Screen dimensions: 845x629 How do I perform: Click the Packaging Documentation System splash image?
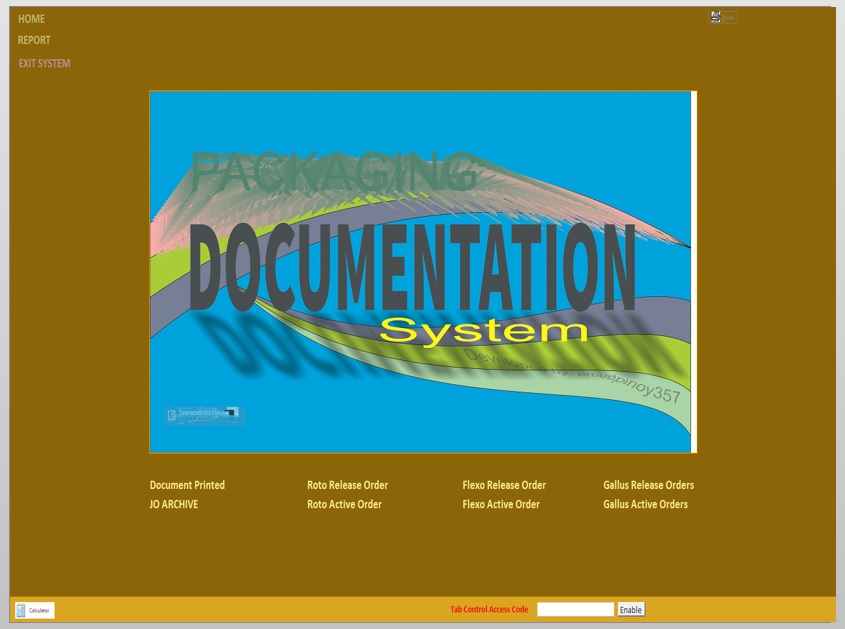click(x=420, y=390)
